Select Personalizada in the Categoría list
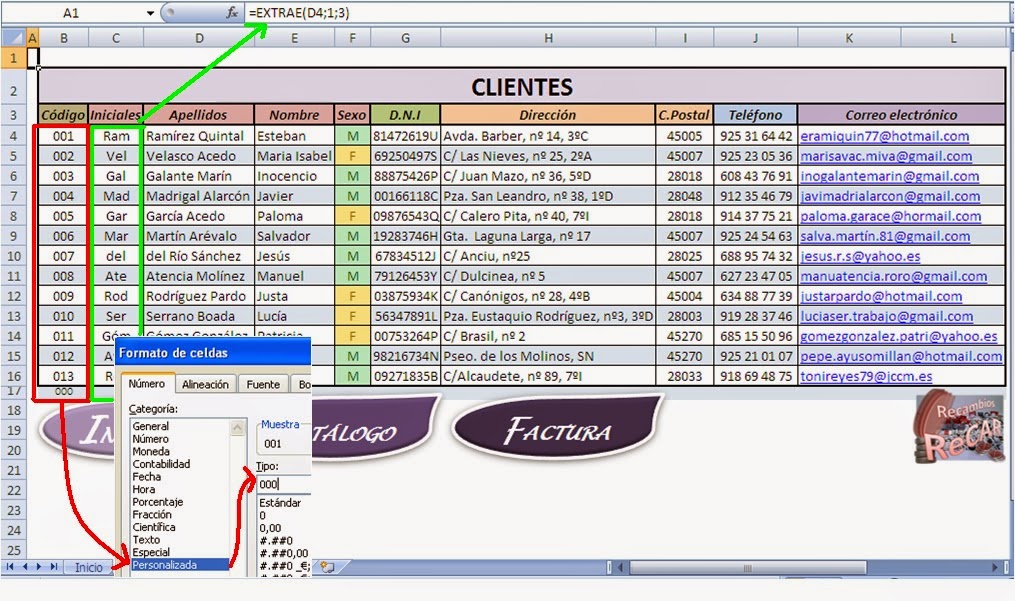Image resolution: width=1015 pixels, height=601 pixels. click(x=165, y=564)
